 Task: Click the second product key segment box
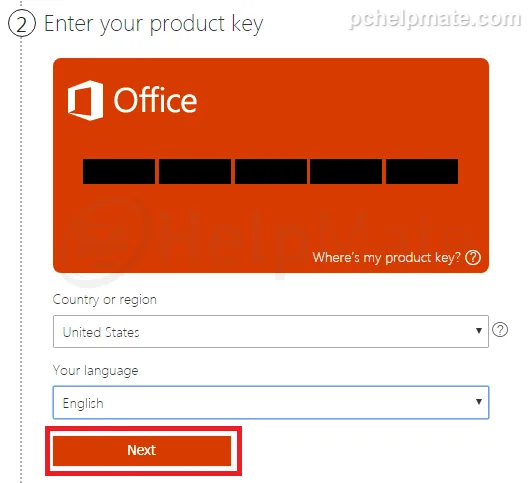[195, 171]
